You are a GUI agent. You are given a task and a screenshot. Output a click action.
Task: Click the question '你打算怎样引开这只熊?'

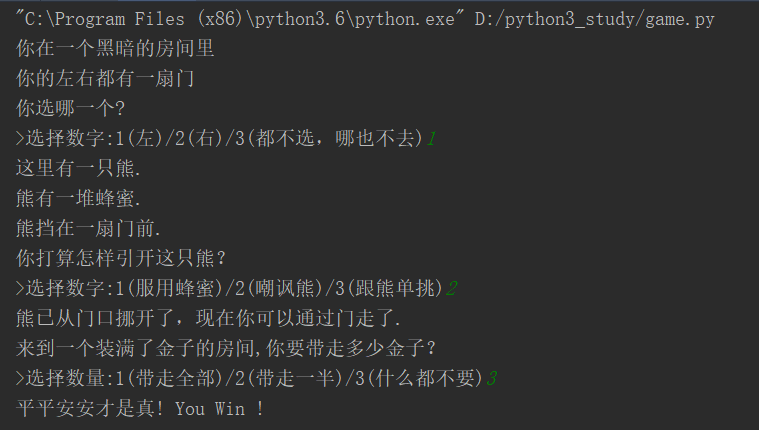(x=121, y=259)
